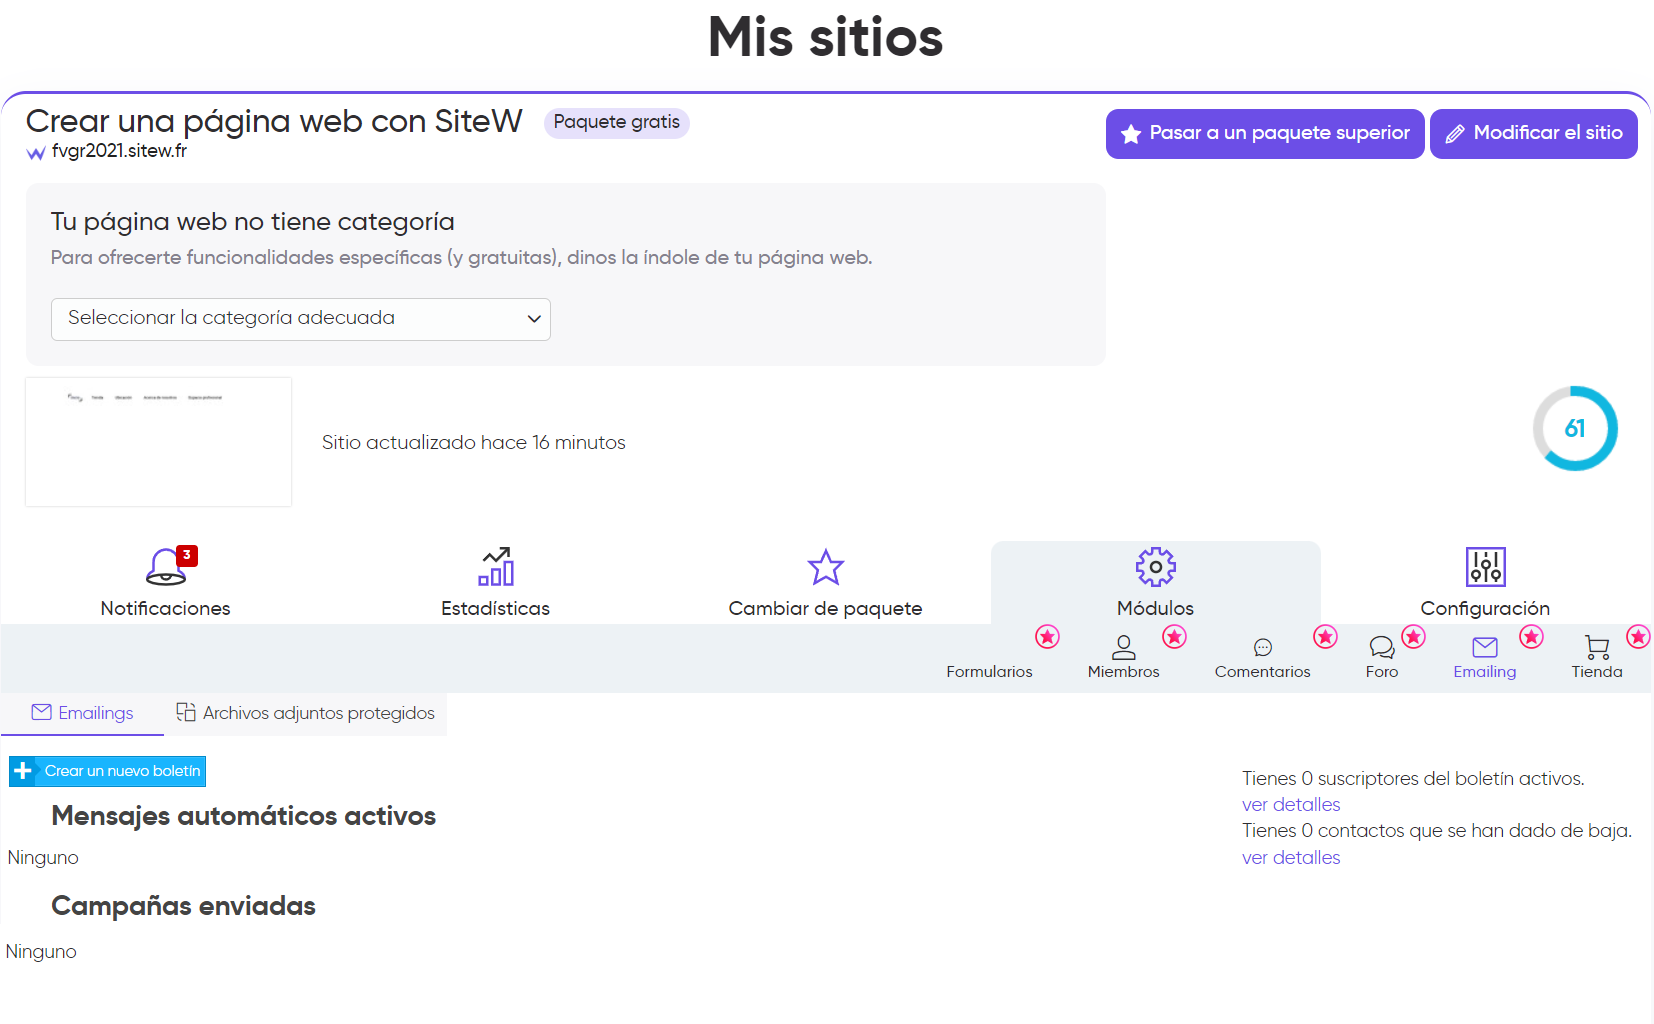Click Sitio actualizado hace 16 minutos text

(474, 442)
